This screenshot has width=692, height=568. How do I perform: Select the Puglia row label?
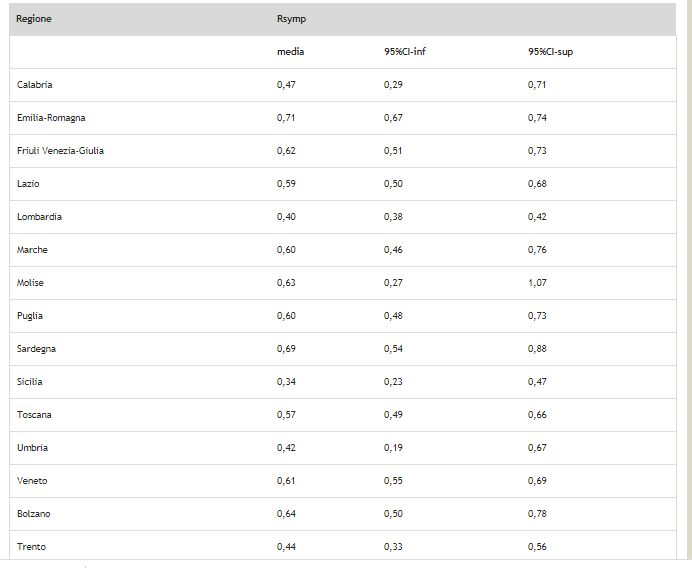point(30,316)
